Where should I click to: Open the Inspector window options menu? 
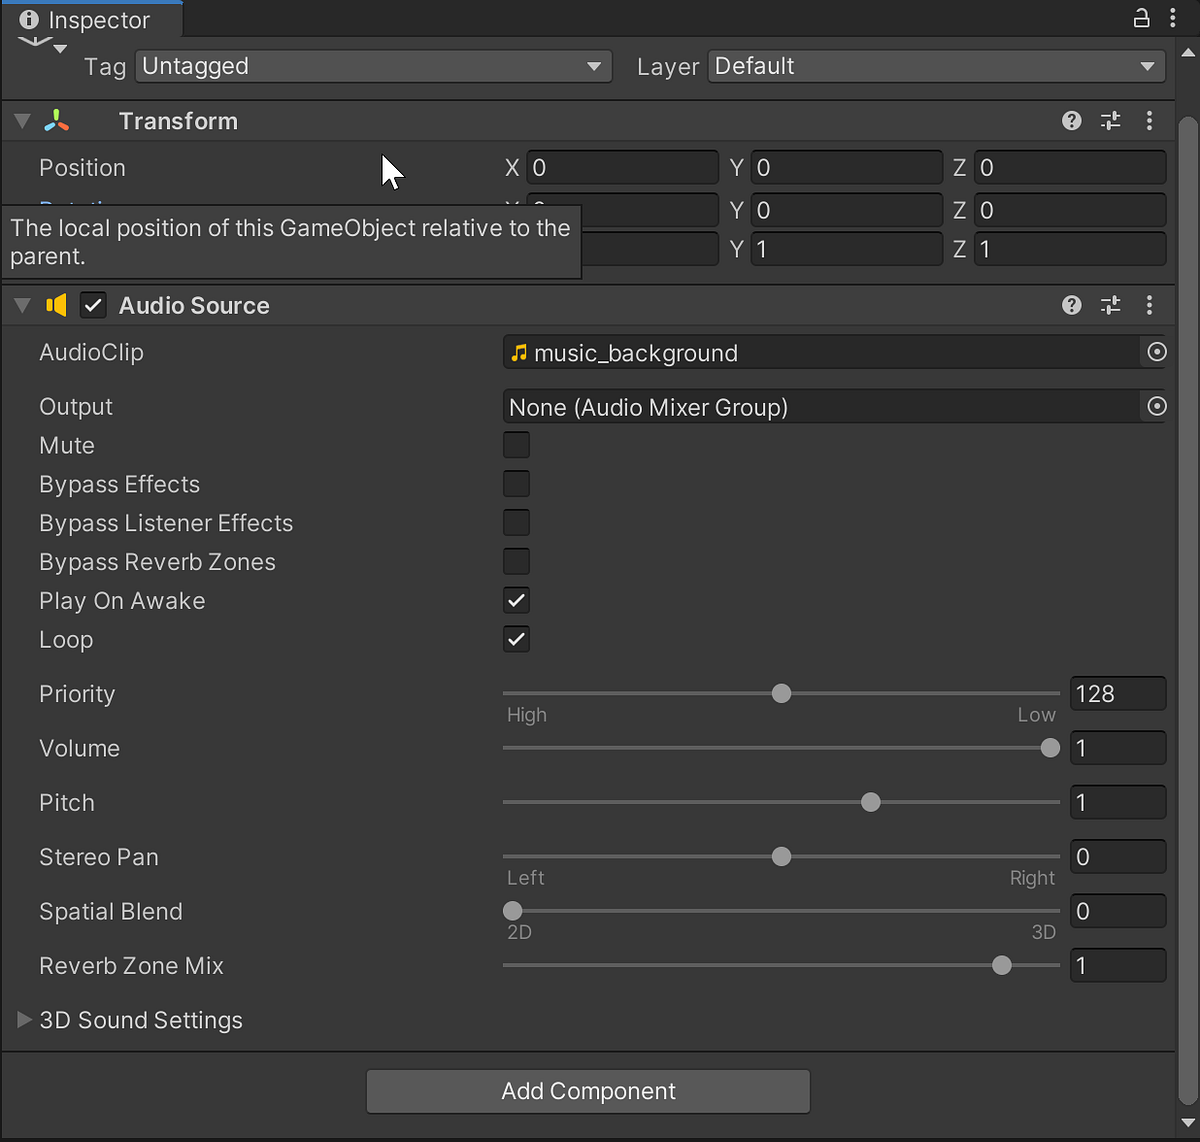pyautogui.click(x=1173, y=18)
